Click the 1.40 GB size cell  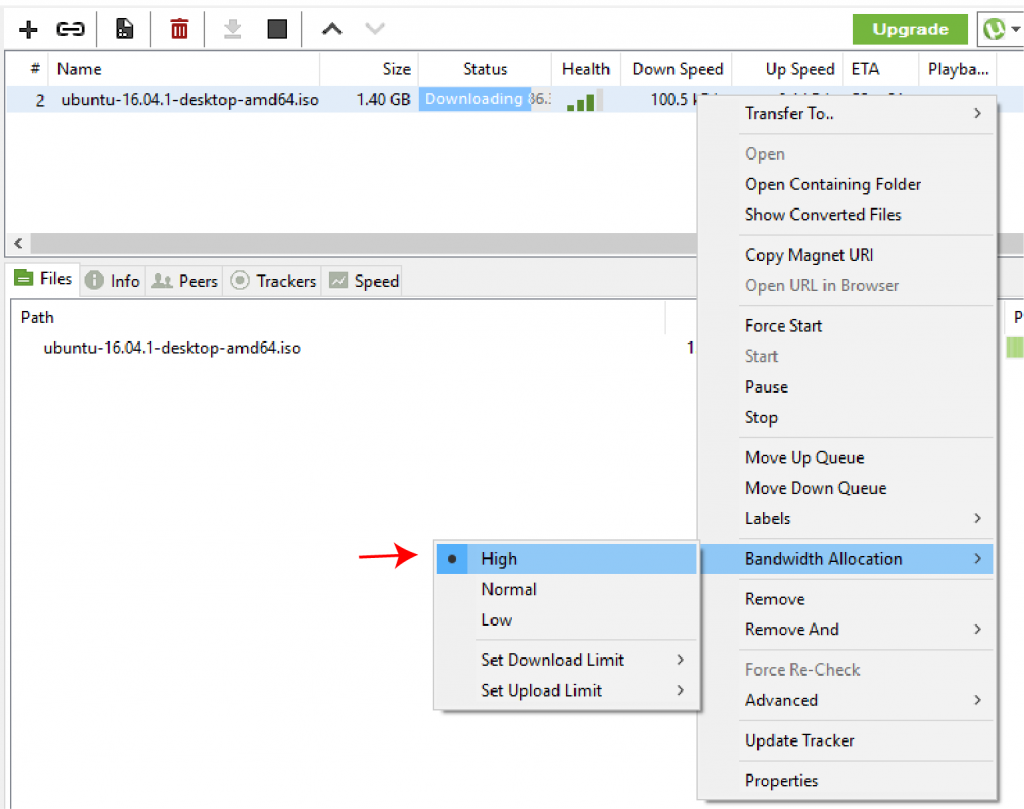tap(383, 100)
